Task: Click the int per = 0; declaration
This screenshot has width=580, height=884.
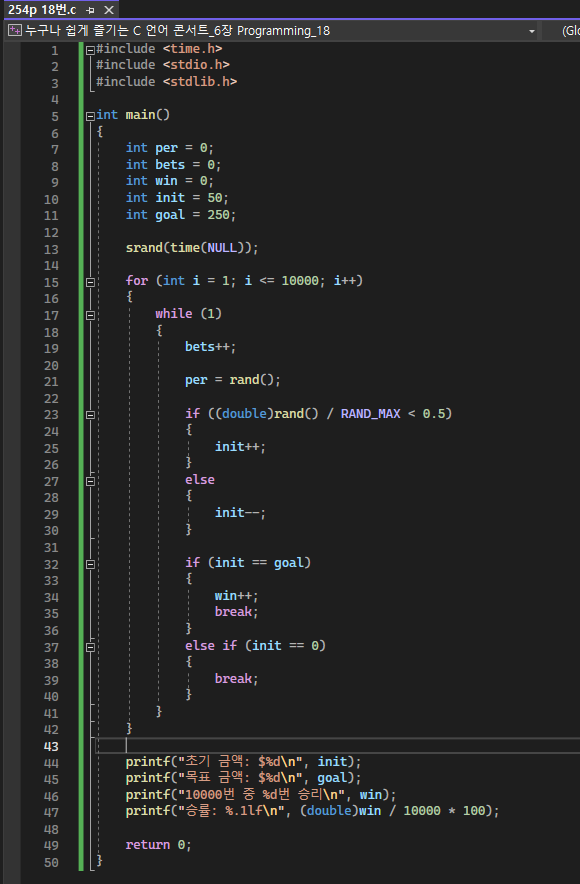Action: point(170,148)
